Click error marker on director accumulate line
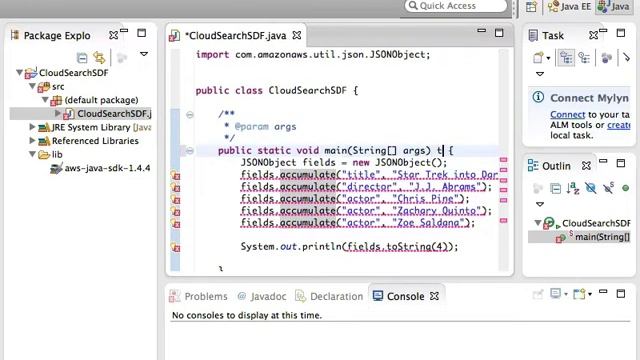 [x=176, y=187]
